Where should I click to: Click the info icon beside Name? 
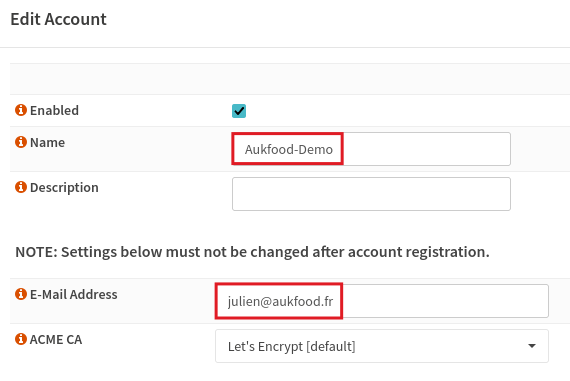tap(21, 142)
